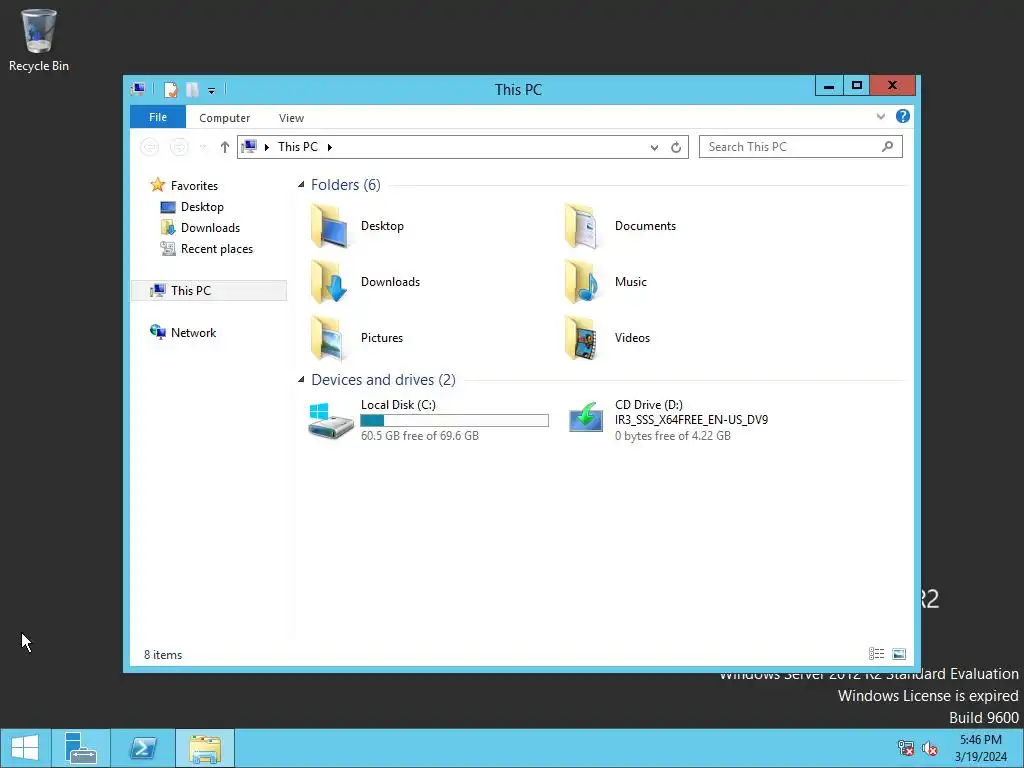The width and height of the screenshot is (1024, 768).
Task: Click the arrow after This PC in address bar
Action: pyautogui.click(x=330, y=148)
